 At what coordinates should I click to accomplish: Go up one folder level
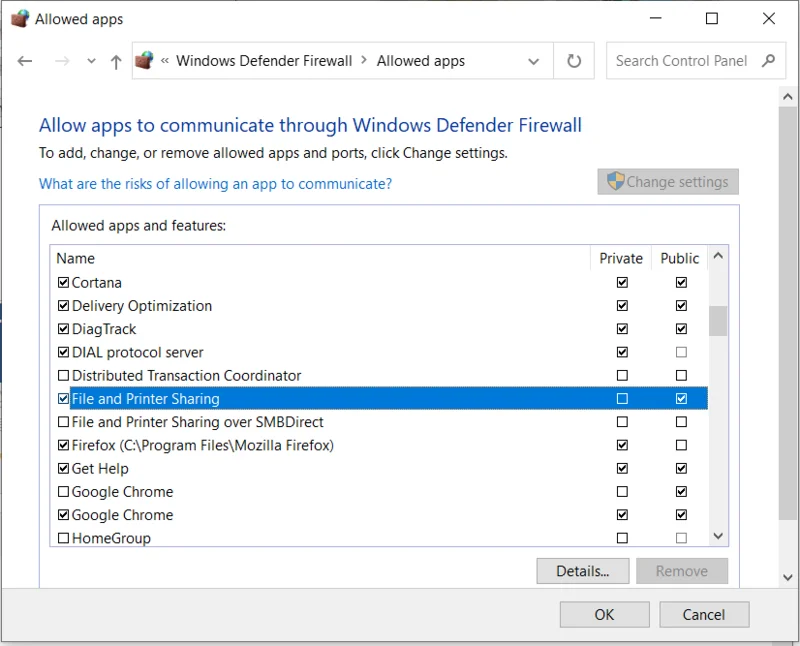(x=116, y=62)
